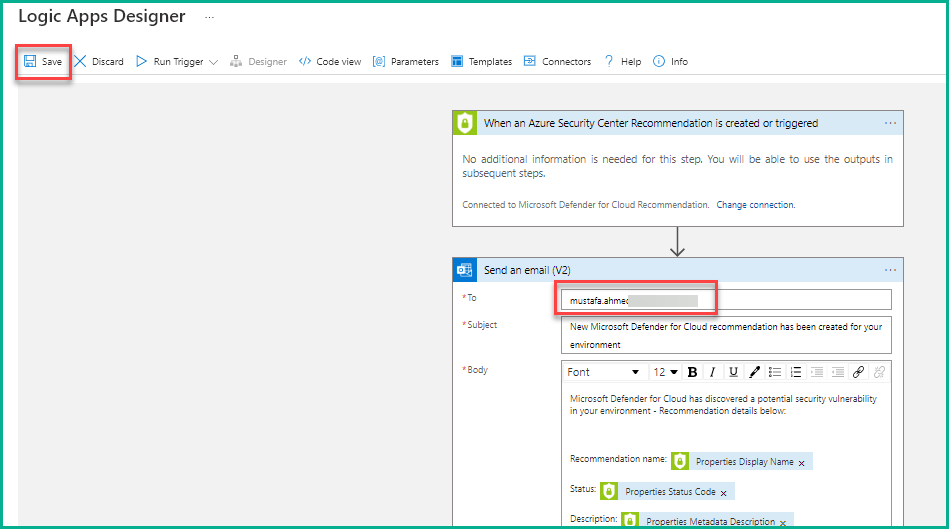Open the font size 12 dropdown
Viewport: 949px width, 529px height.
(665, 372)
